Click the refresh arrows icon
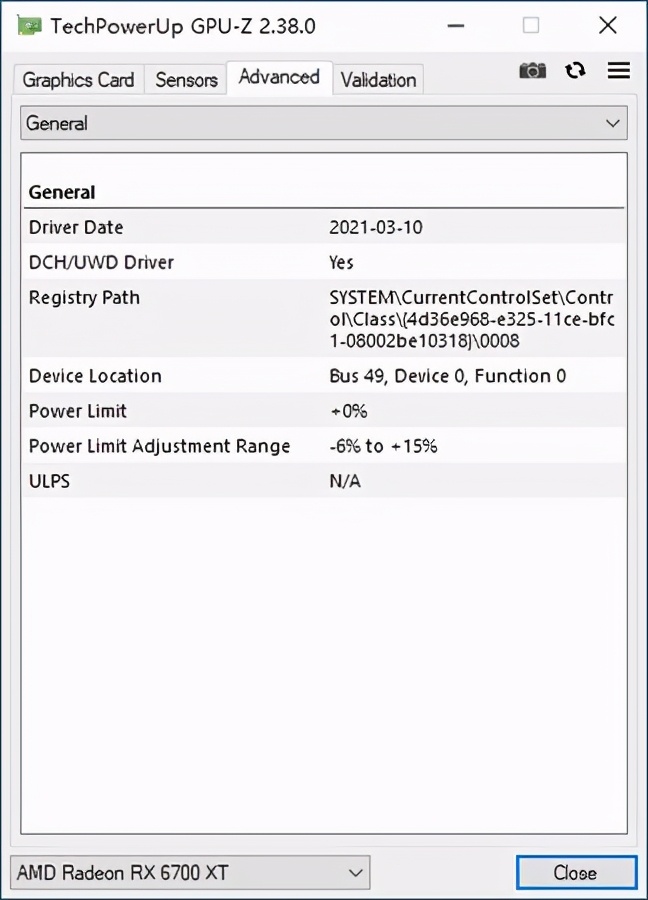 [575, 71]
